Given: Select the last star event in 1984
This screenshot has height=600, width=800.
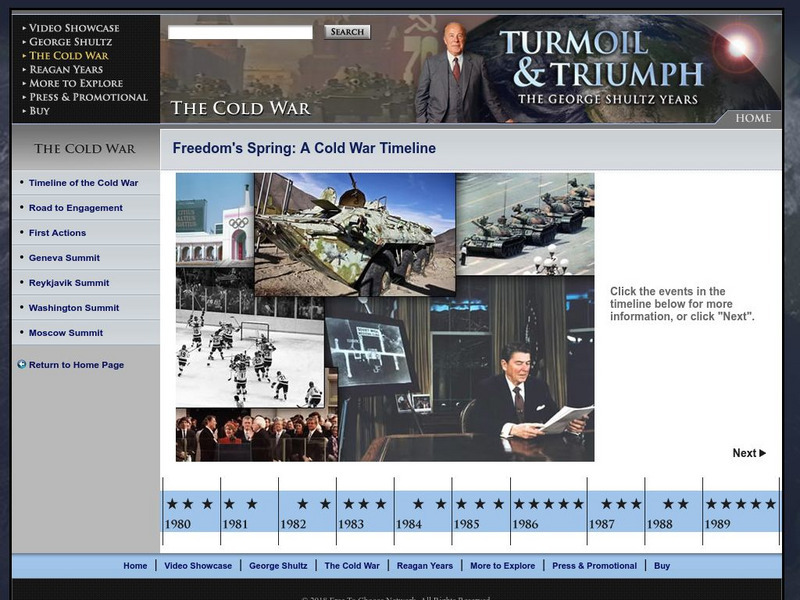Looking at the screenshot, I should tap(441, 504).
